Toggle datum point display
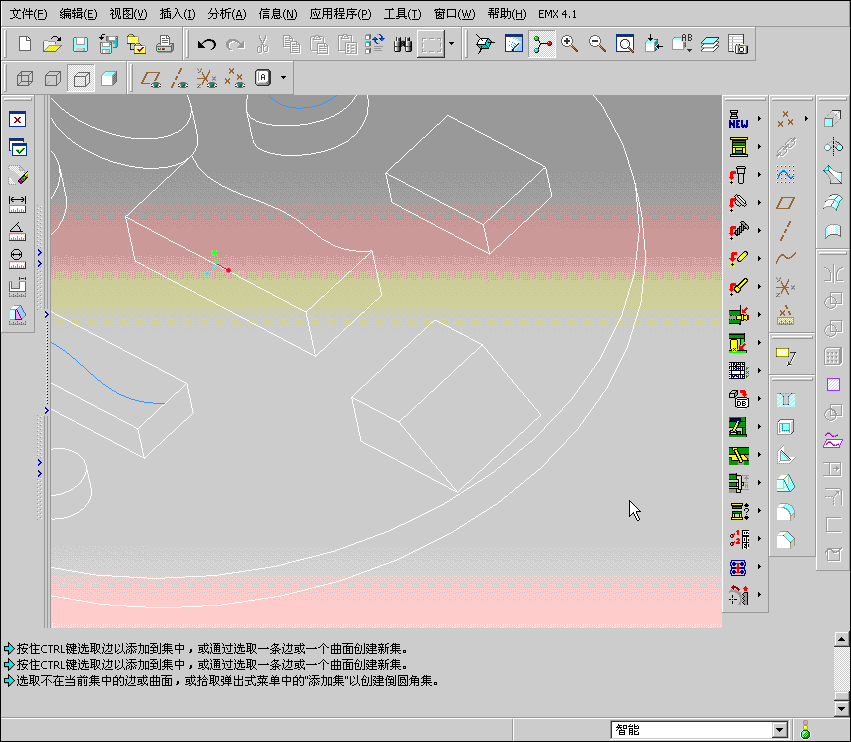851x742 pixels. (x=207, y=78)
